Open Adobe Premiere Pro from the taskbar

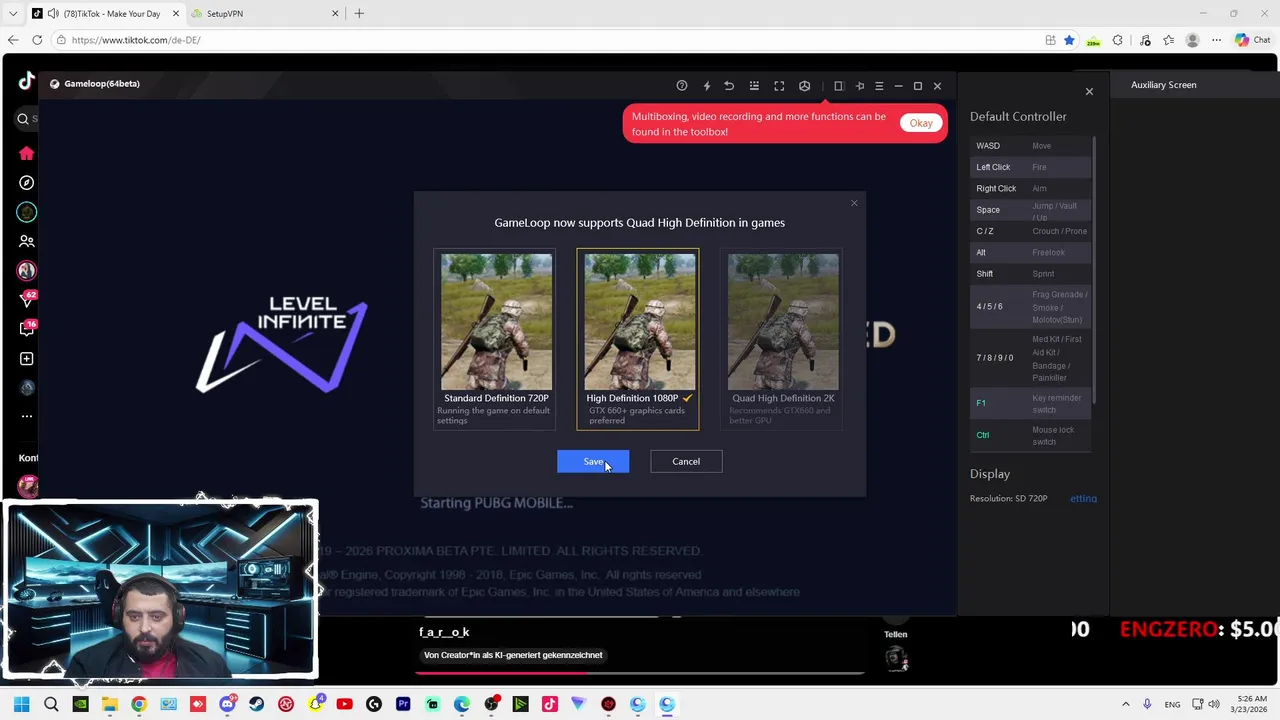[403, 705]
